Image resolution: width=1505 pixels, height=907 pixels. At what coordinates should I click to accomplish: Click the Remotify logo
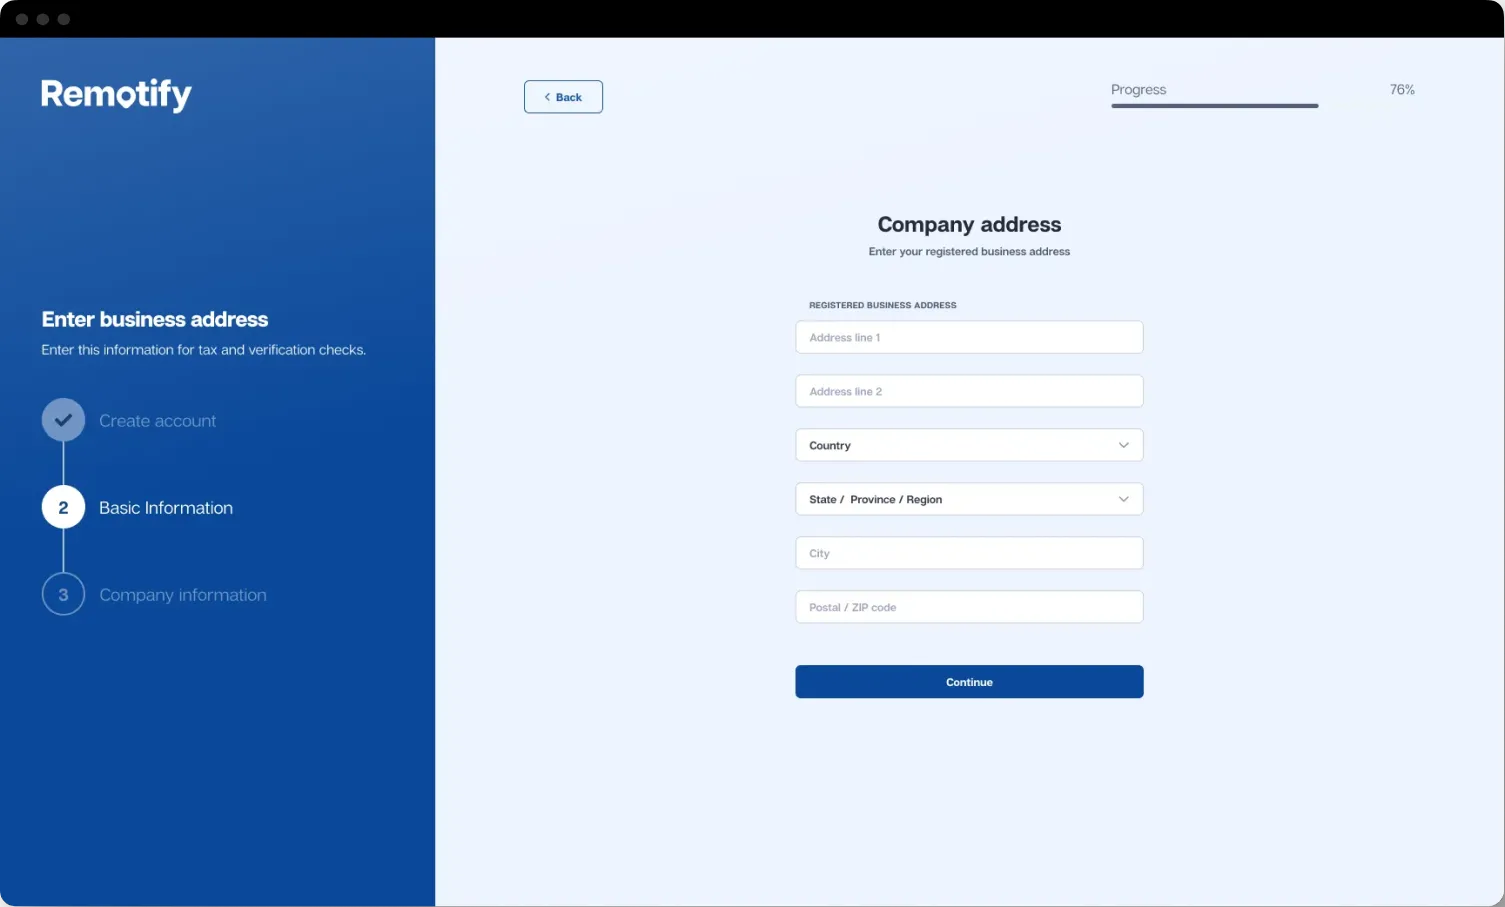click(116, 94)
